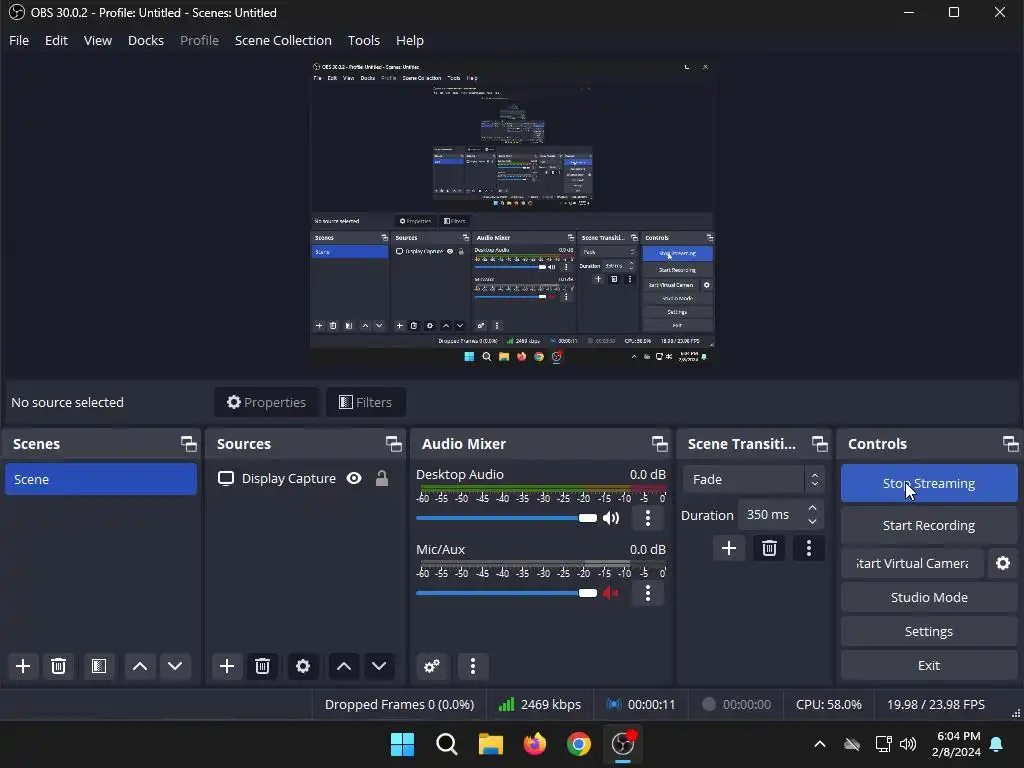Decrease transition Duration with down arrow
Screen dimensions: 1024x768
[x=812, y=521]
